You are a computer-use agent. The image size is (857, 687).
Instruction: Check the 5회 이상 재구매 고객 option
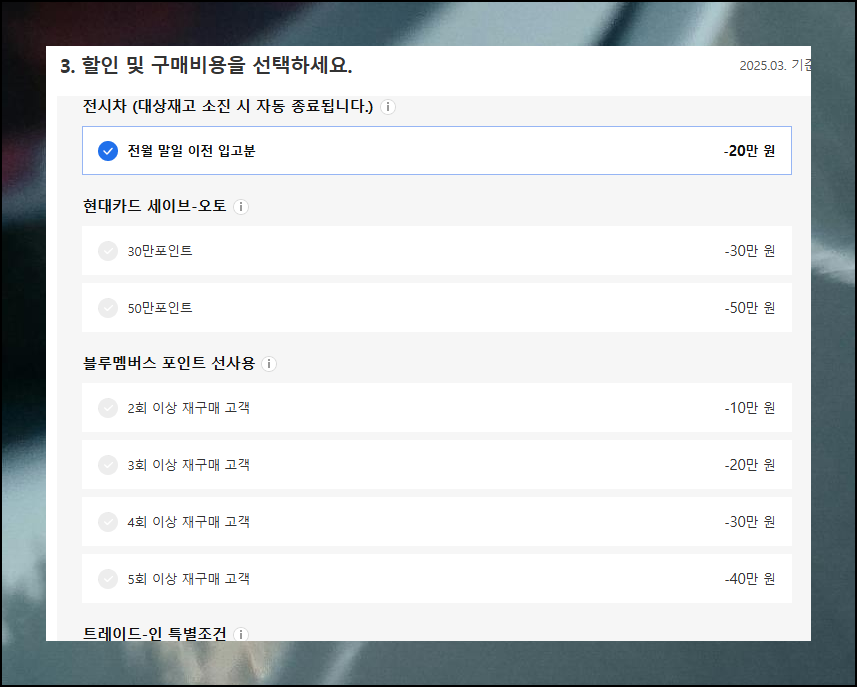[108, 579]
